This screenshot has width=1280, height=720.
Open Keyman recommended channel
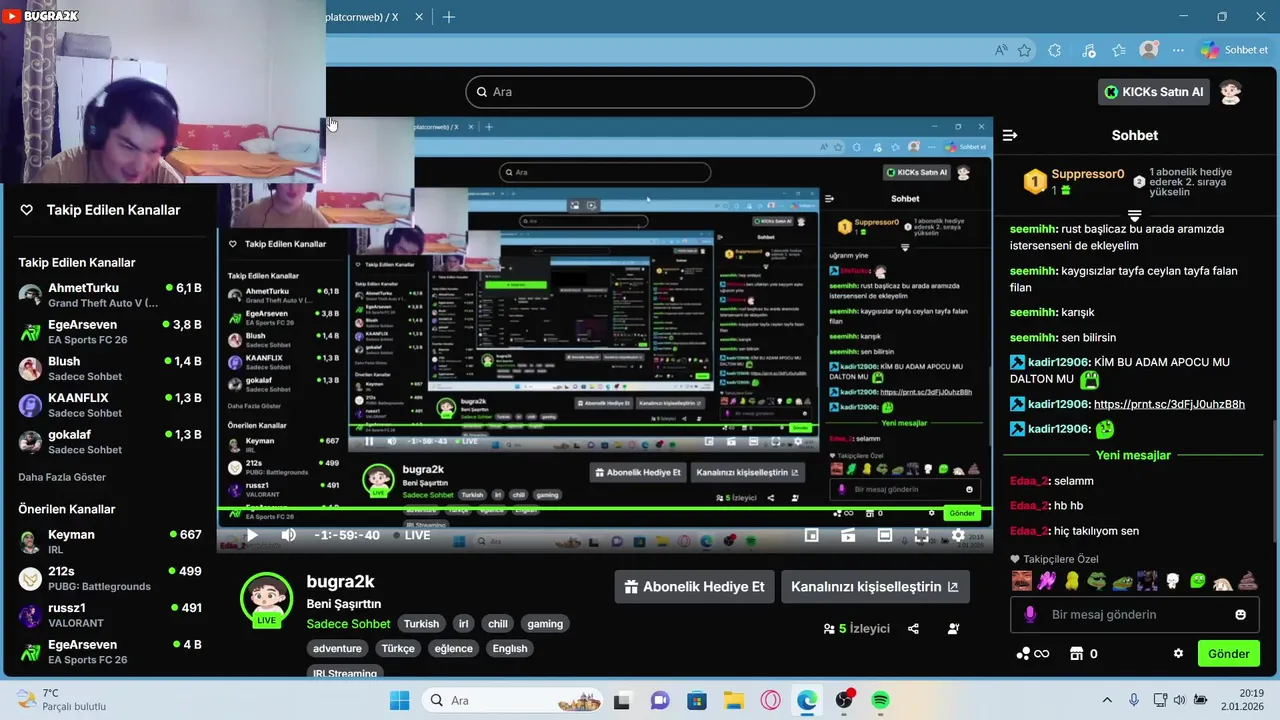(x=110, y=542)
